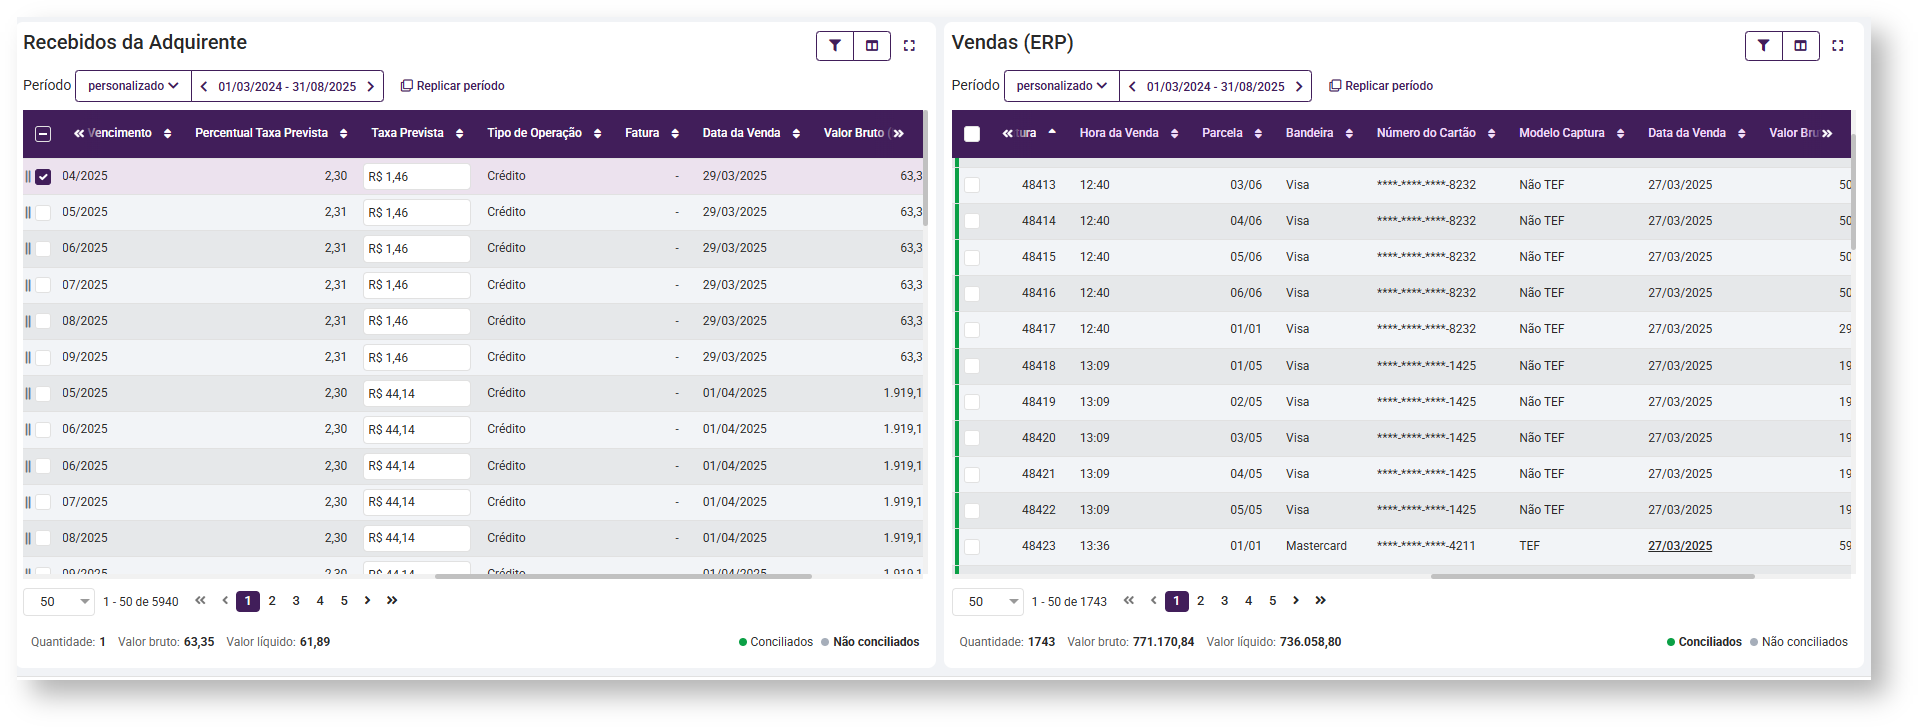
Task: Sort by Modelo Captura column
Action: point(1620,134)
